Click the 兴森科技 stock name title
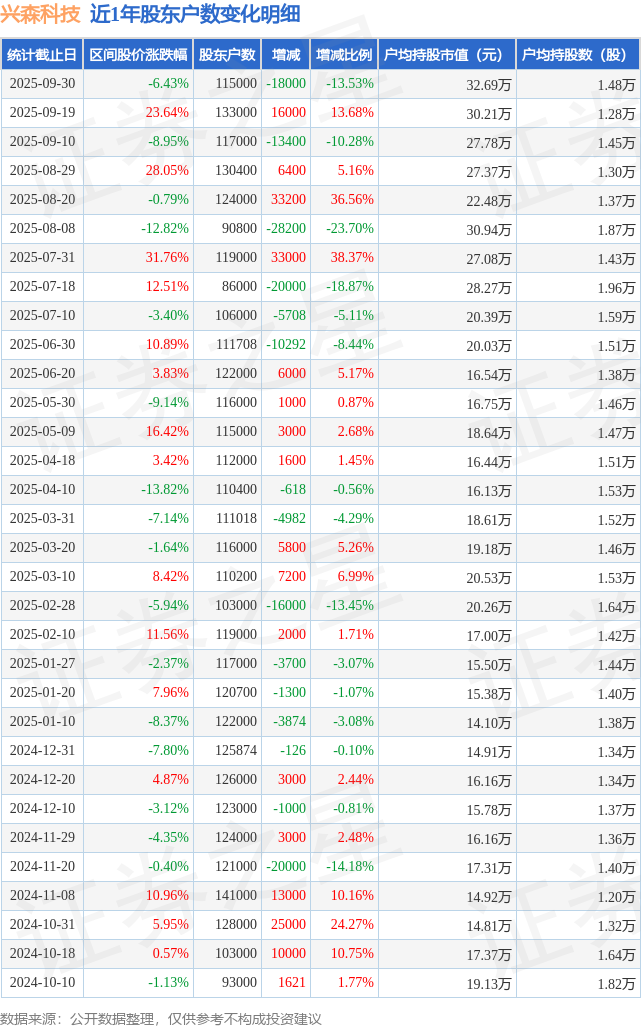 [x=42, y=14]
